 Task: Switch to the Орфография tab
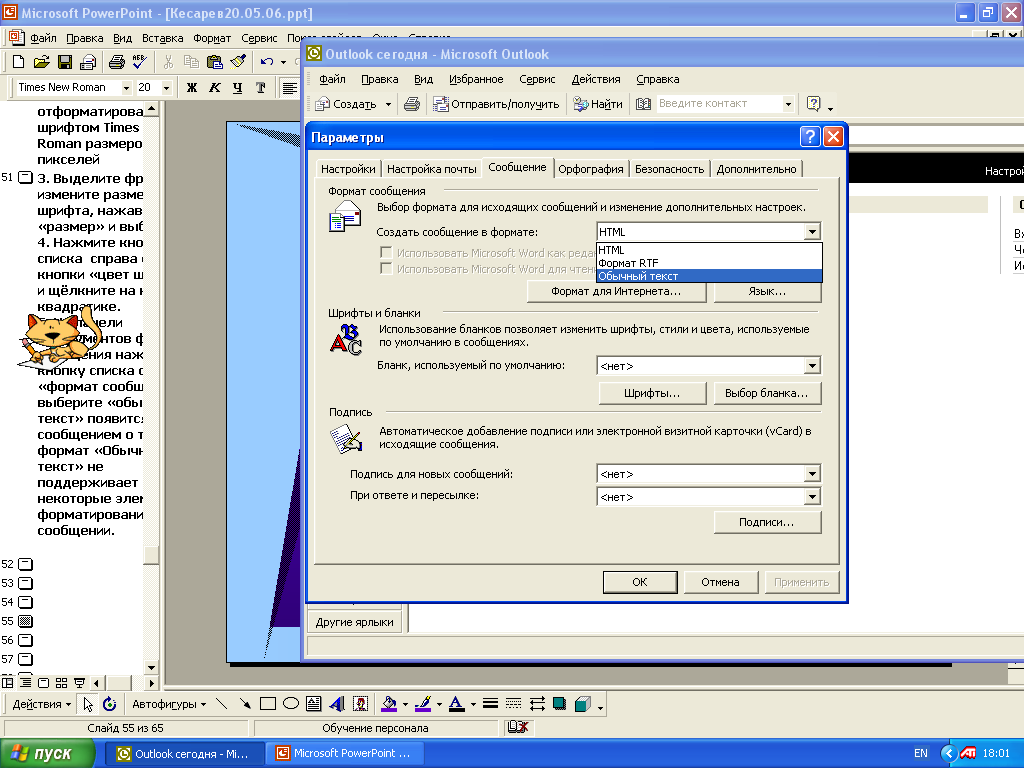pyautogui.click(x=591, y=169)
